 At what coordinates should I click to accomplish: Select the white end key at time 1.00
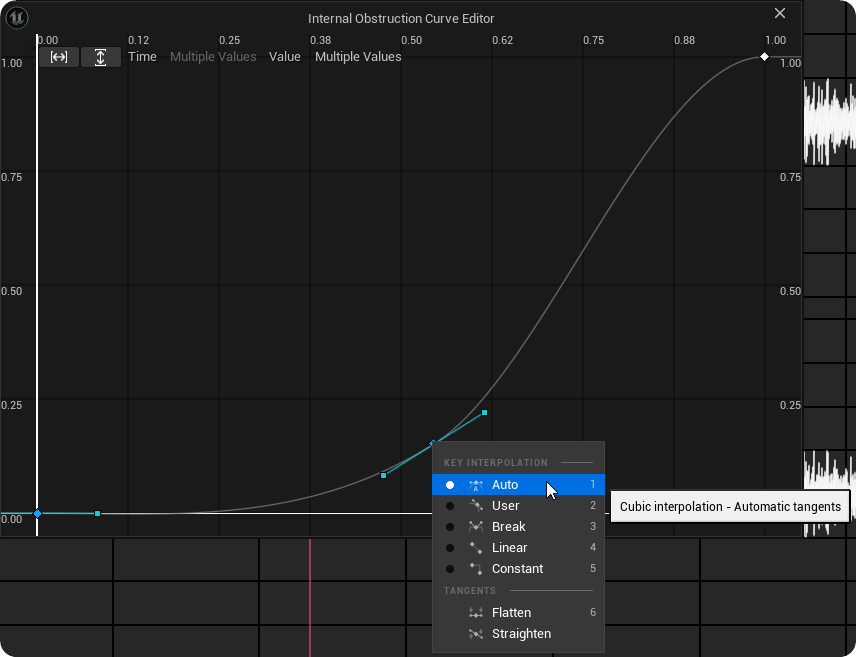tap(764, 57)
